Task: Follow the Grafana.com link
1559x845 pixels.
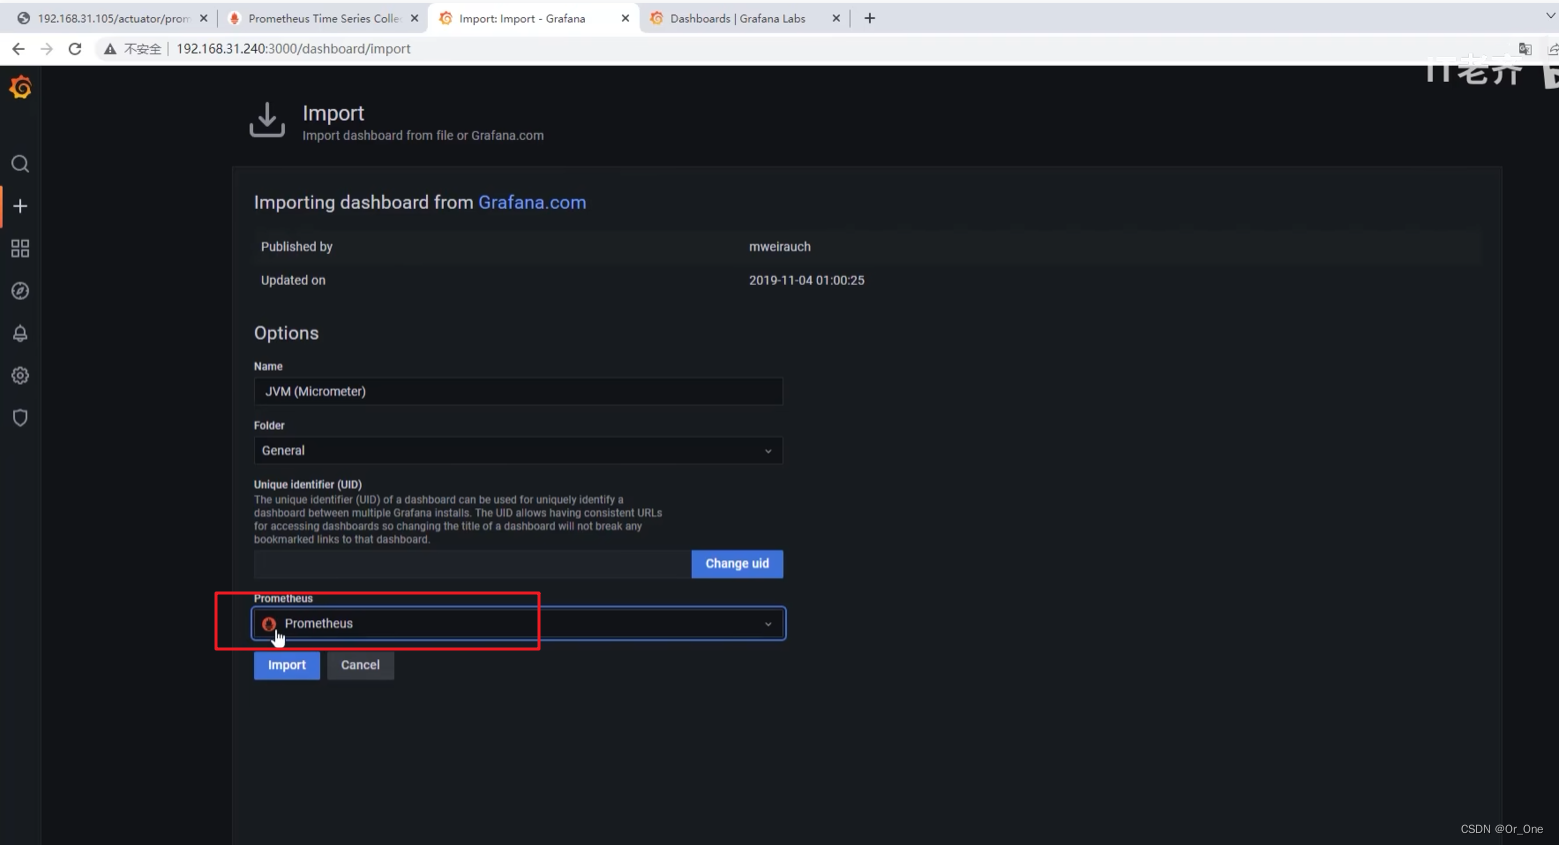Action: (x=532, y=202)
